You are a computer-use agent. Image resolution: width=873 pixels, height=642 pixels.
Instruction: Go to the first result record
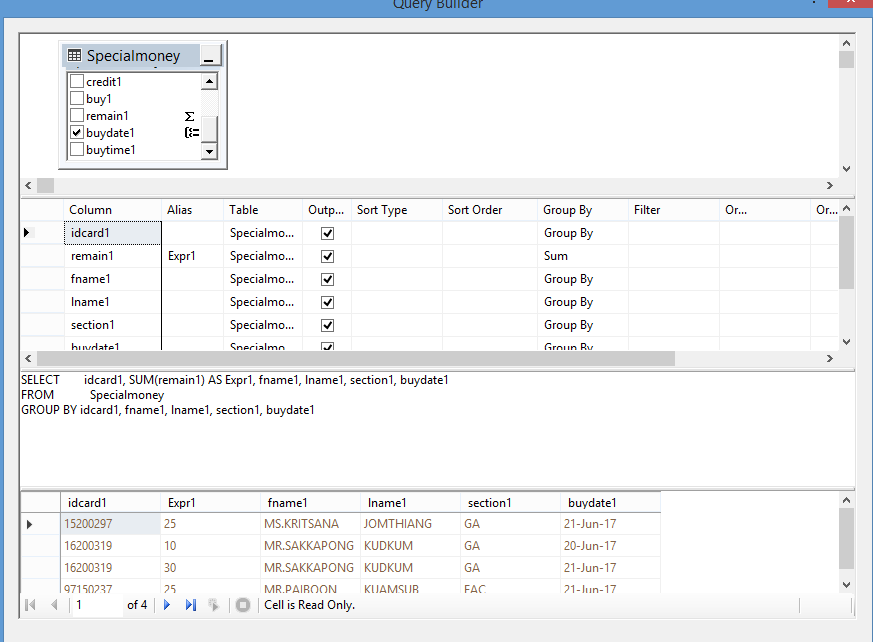coord(31,605)
